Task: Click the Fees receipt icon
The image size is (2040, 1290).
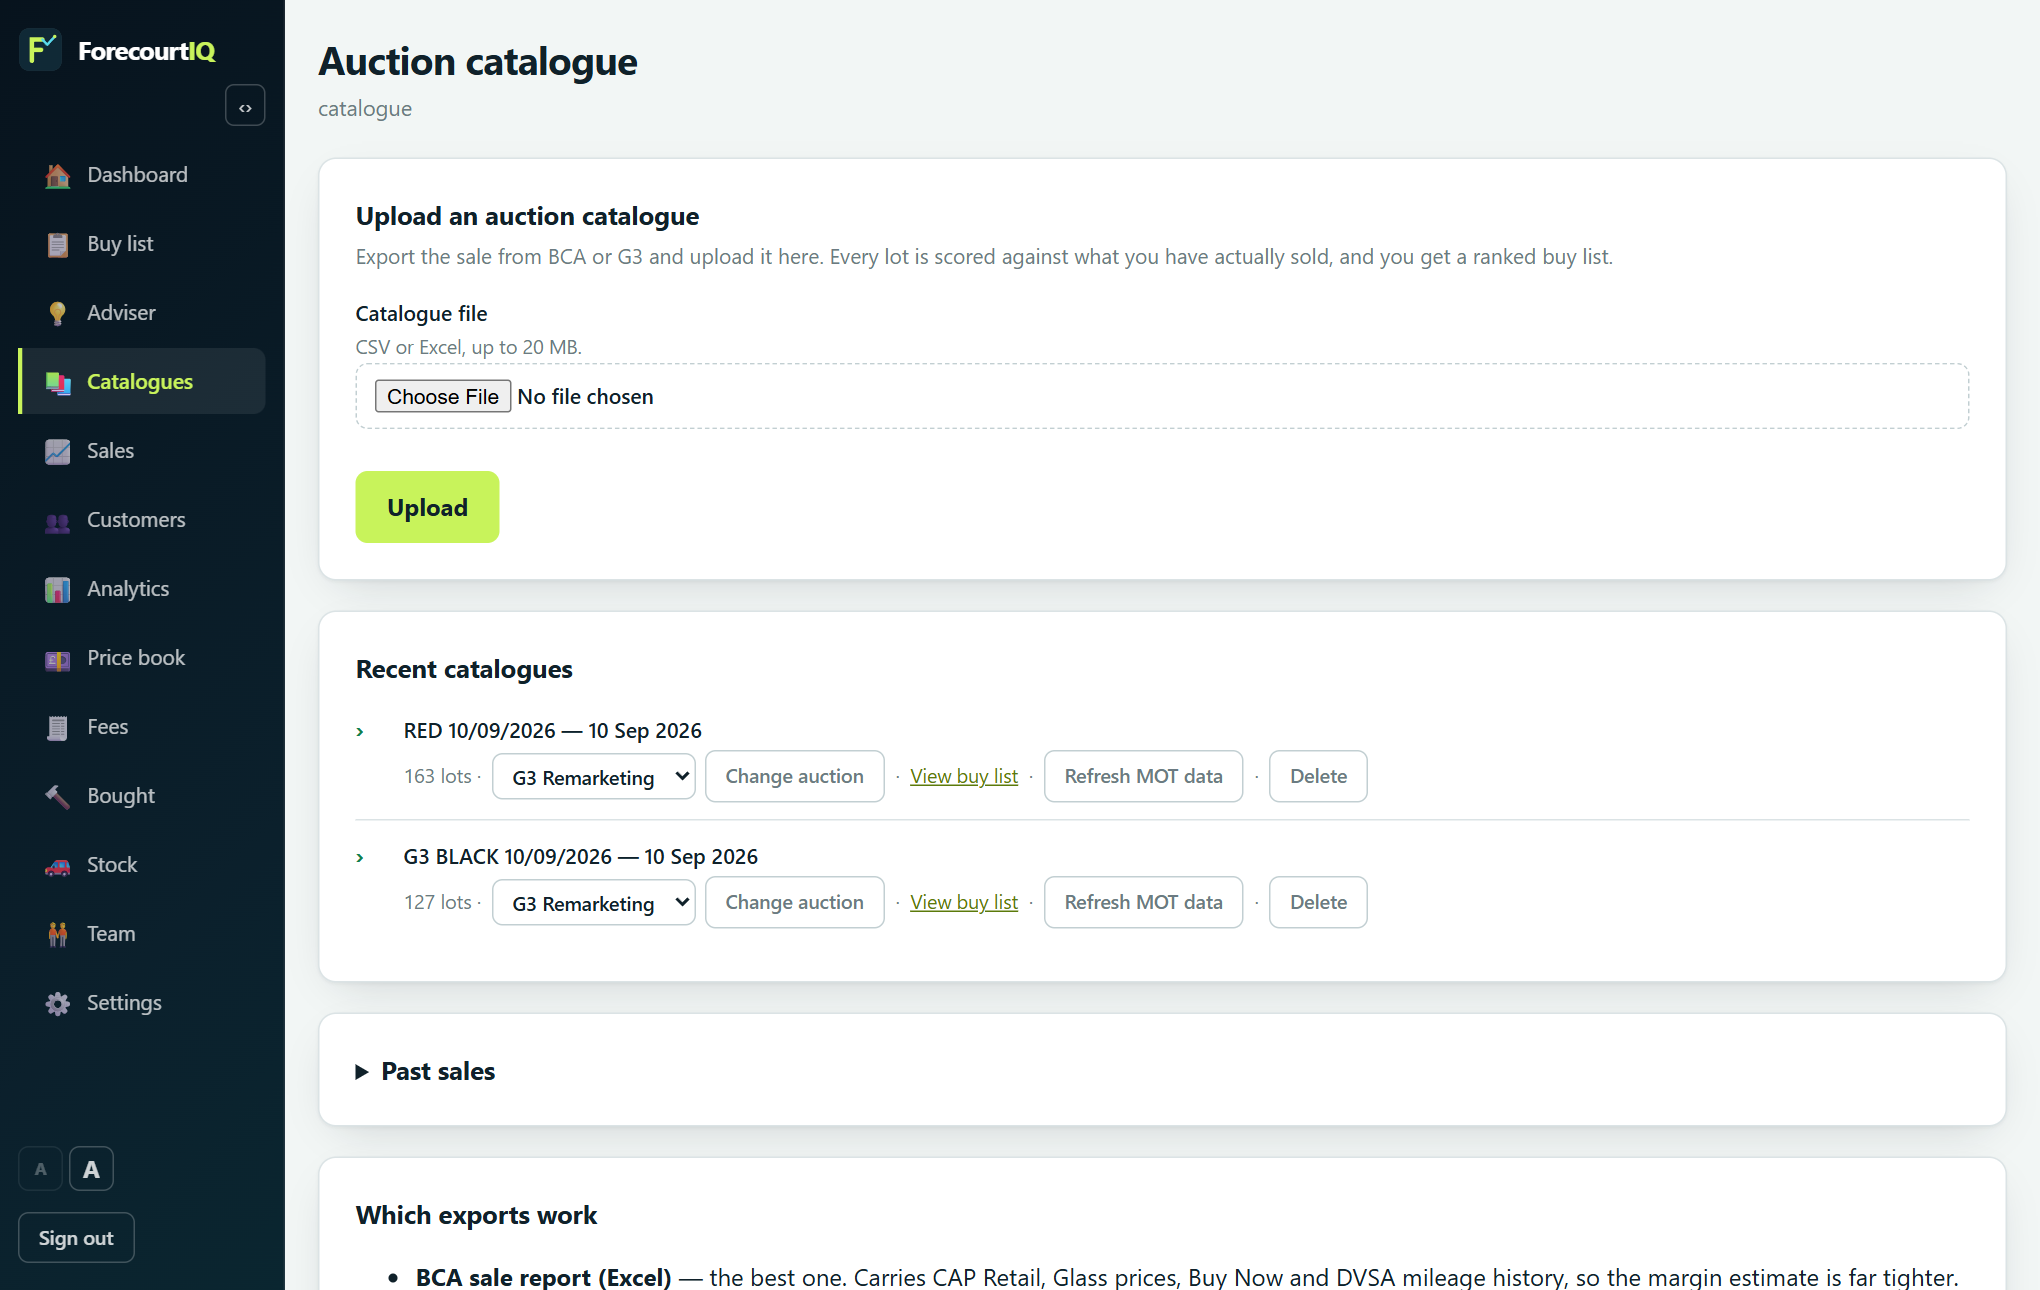Action: click(58, 727)
